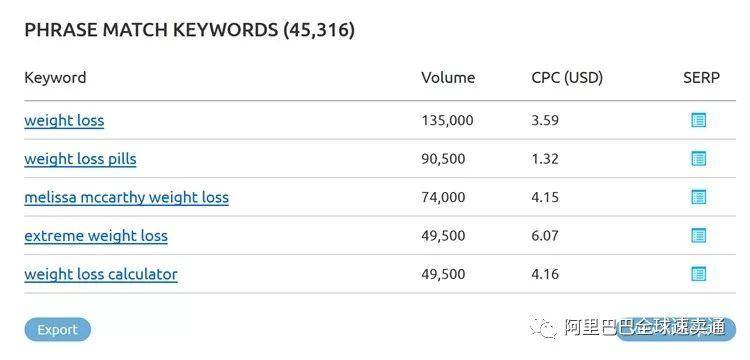Open SERP snapshot for 'weight loss'
This screenshot has width=750, height=360.
pos(698,120)
